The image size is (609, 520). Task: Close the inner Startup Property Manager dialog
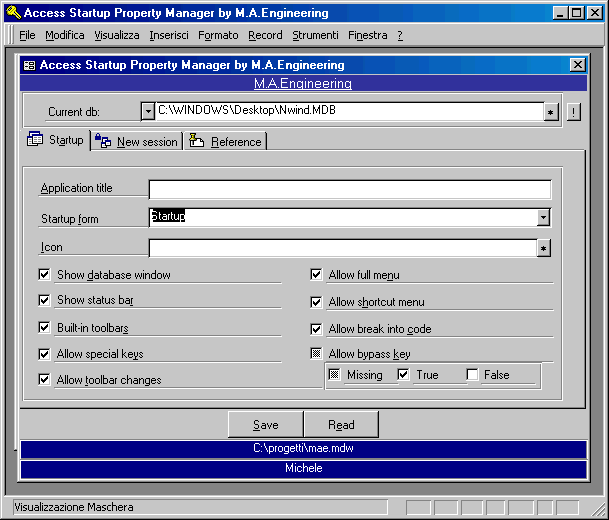coord(577,64)
